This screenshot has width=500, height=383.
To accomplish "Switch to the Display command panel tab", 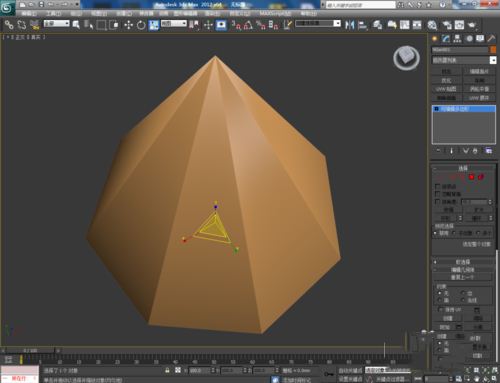I will point(480,39).
